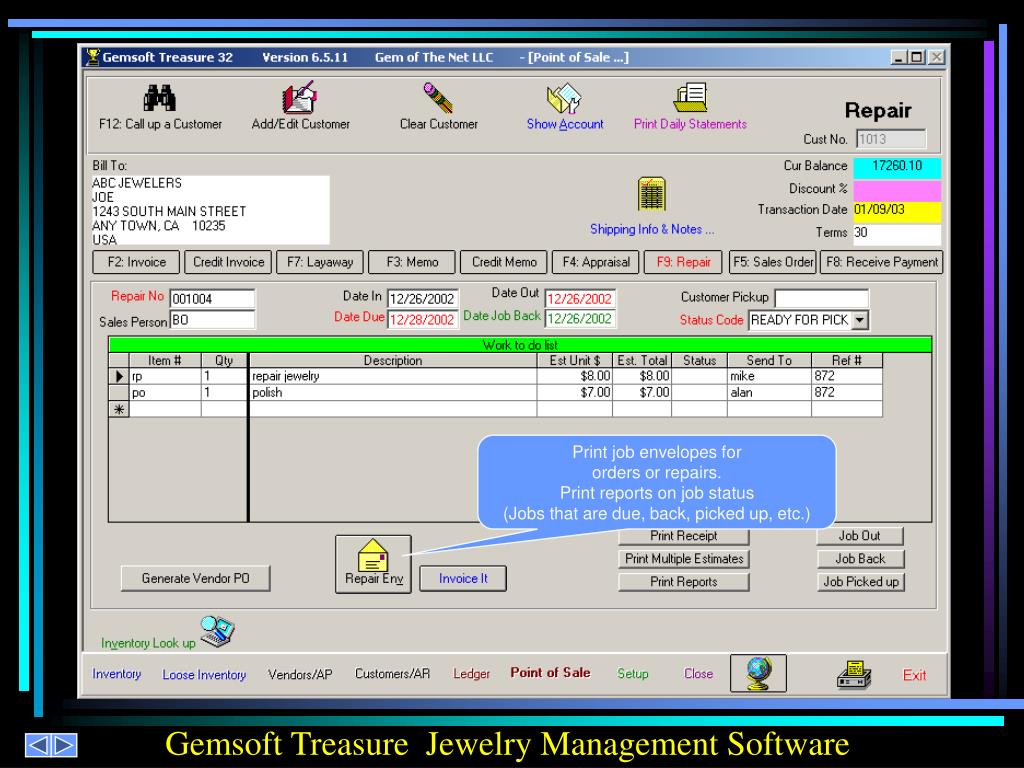
Task: Select the rp row arrow indicator
Action: (x=119, y=376)
